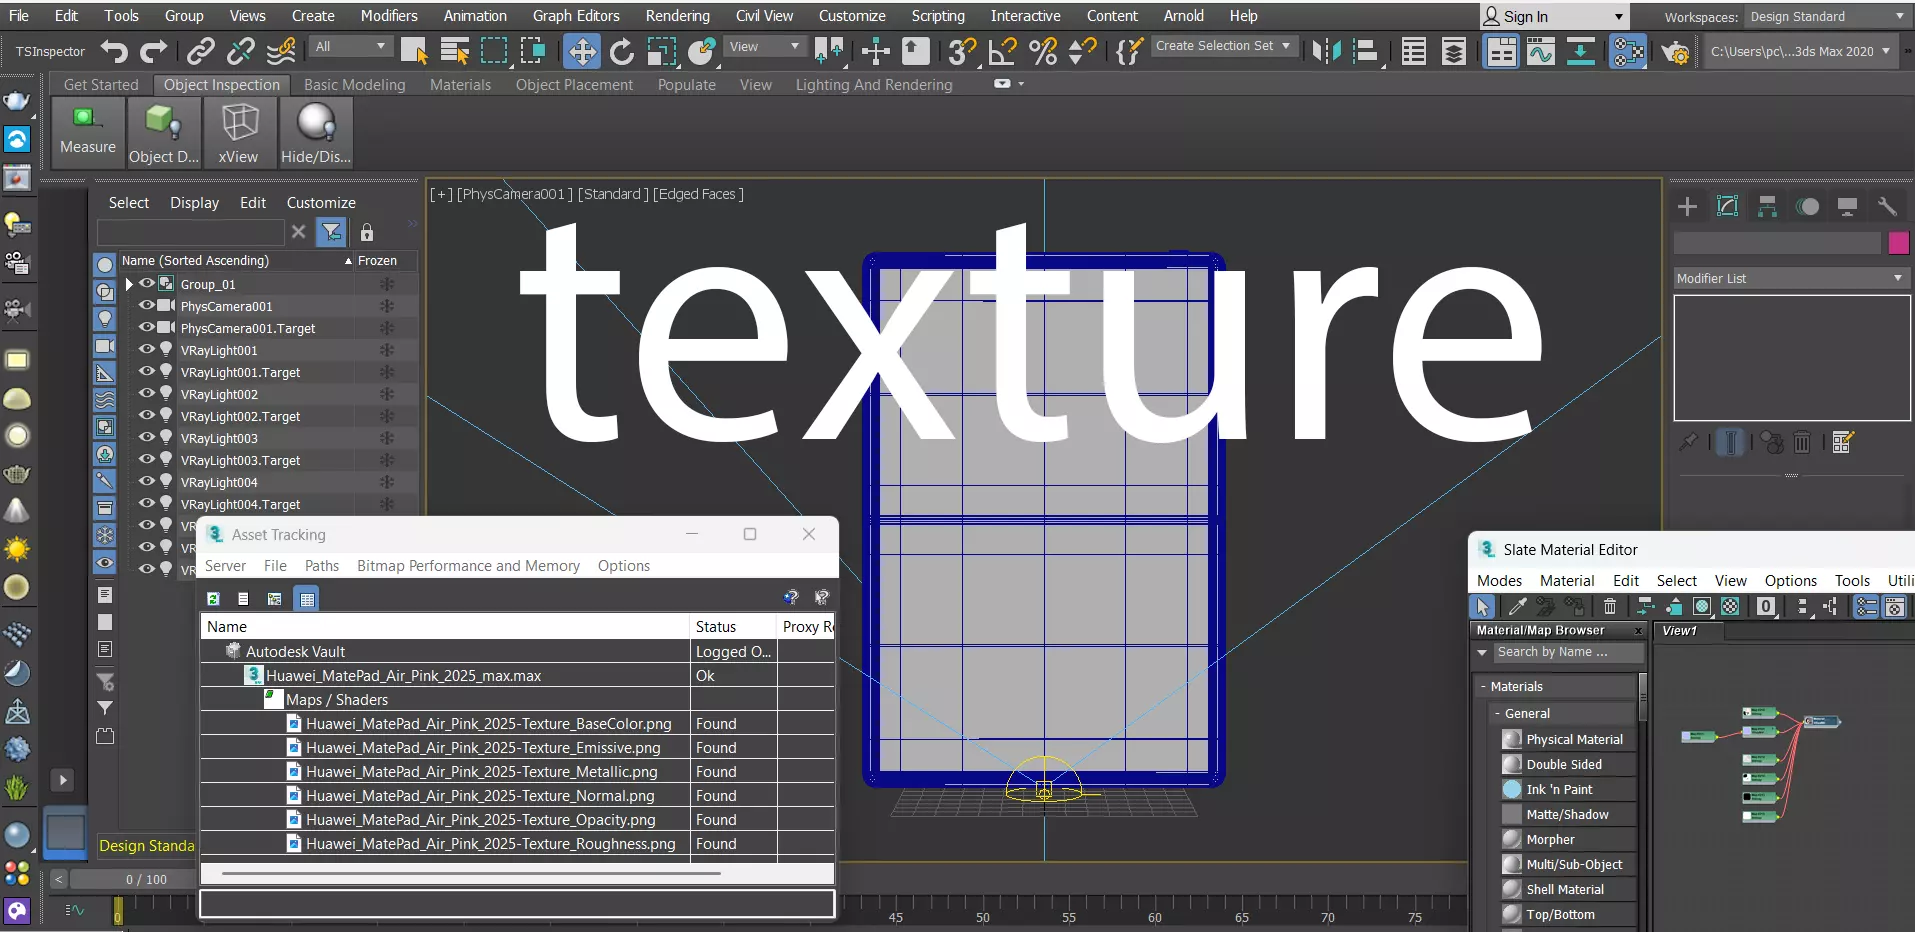The width and height of the screenshot is (1915, 932).
Task: Open the Select by Name tool
Action: [x=455, y=51]
